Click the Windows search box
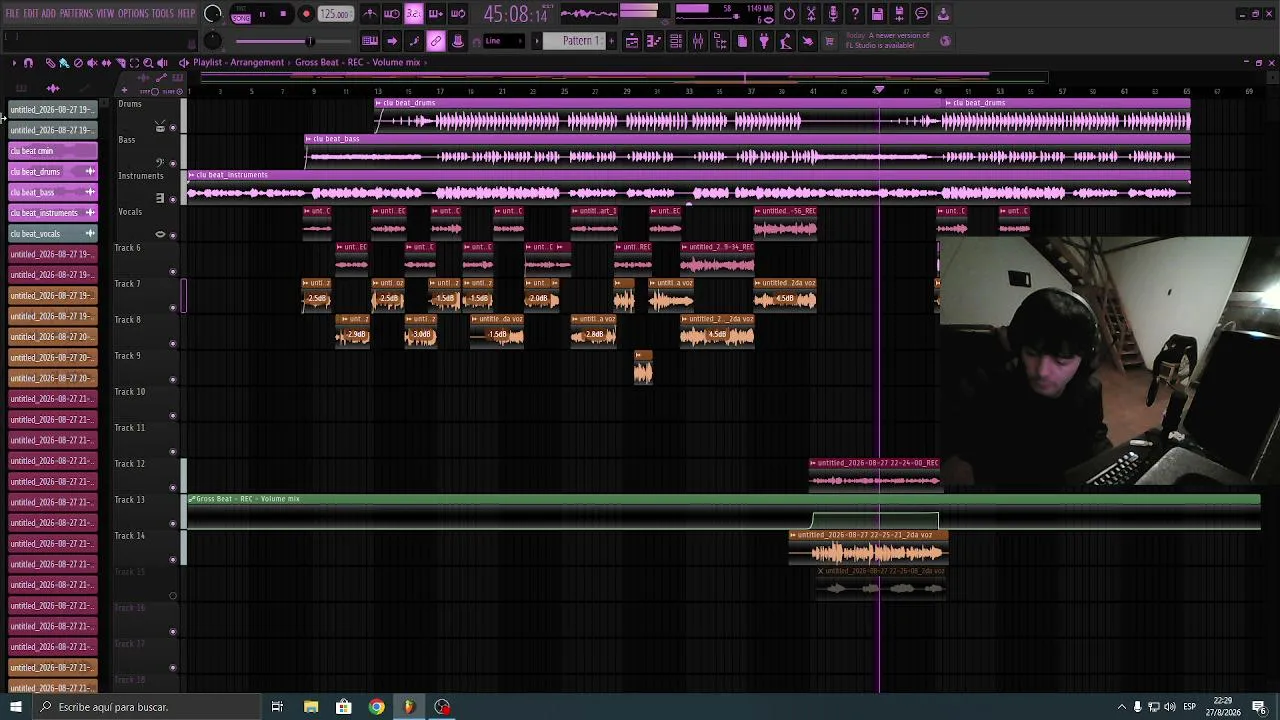The width and height of the screenshot is (1280, 720). point(147,707)
